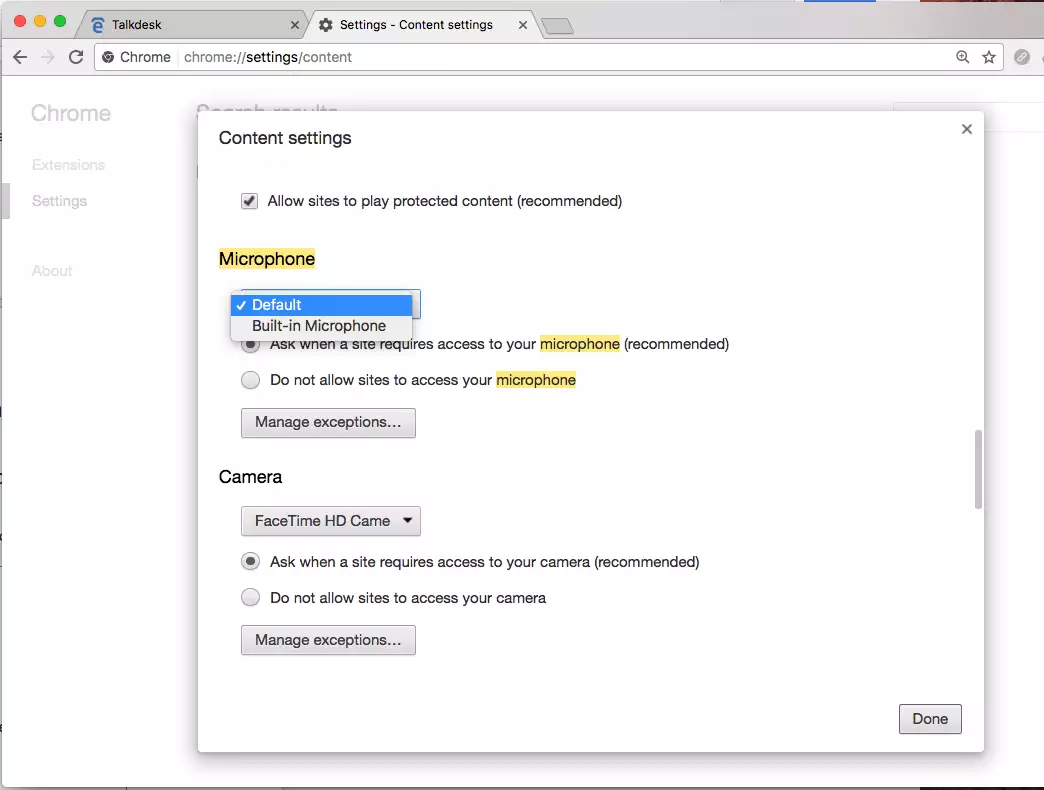This screenshot has width=1044, height=790.
Task: Choose Built-in Microphone from the list
Action: pyautogui.click(x=318, y=326)
